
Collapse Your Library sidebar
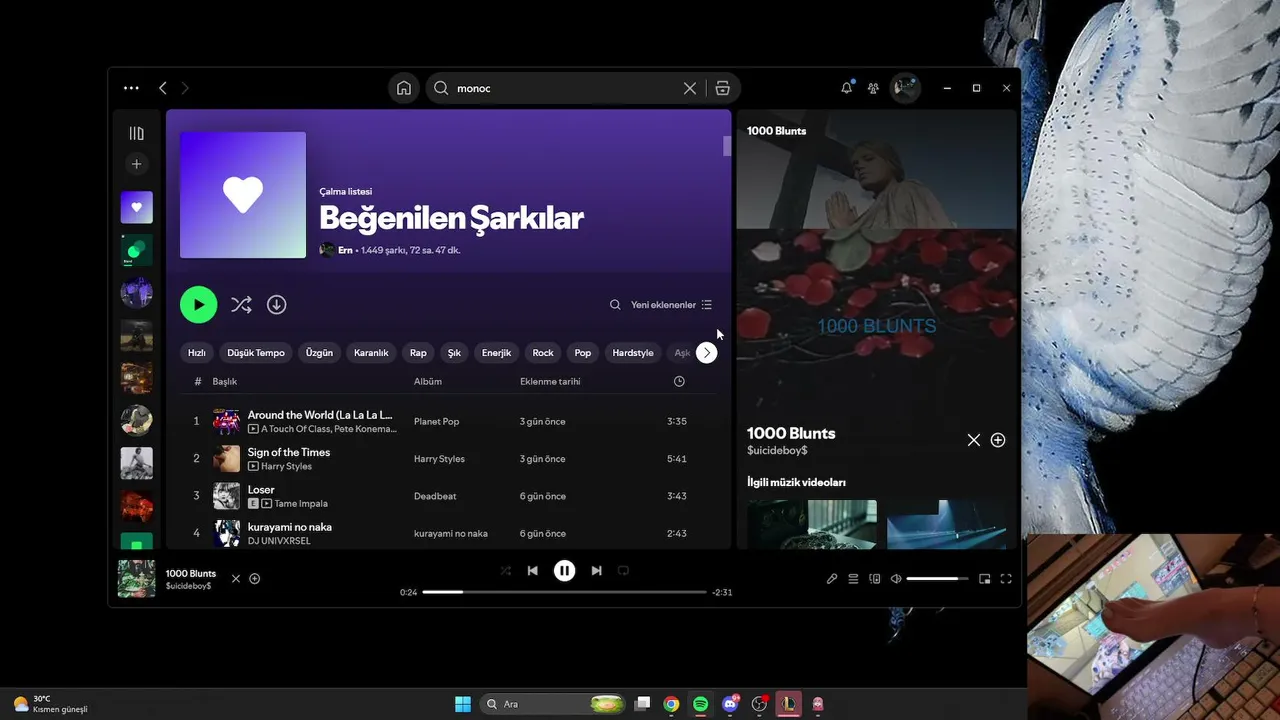coord(137,133)
